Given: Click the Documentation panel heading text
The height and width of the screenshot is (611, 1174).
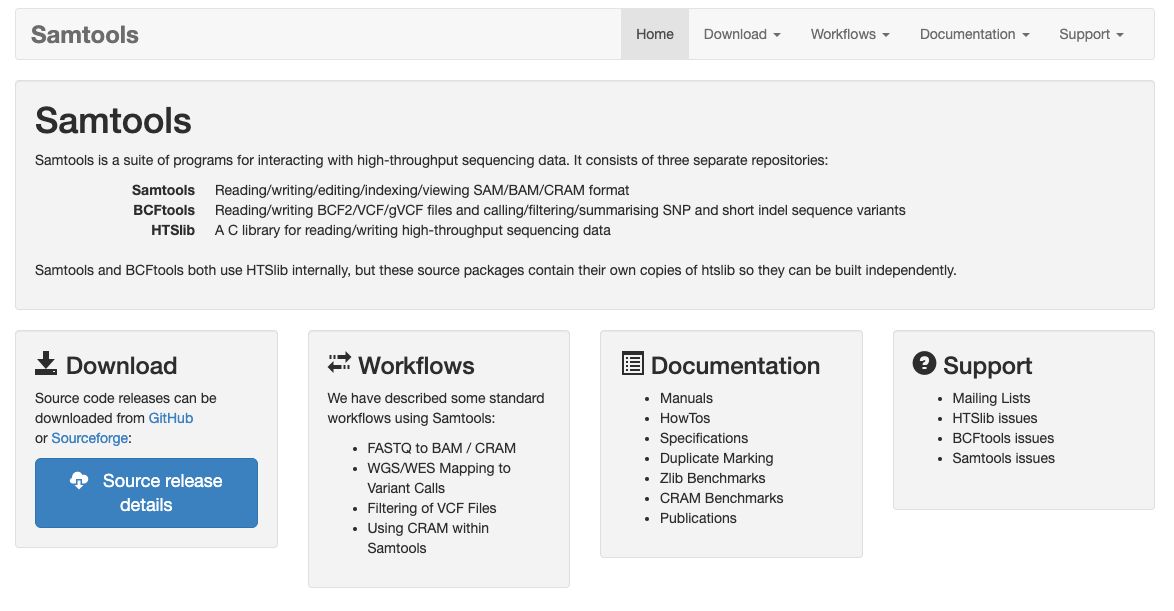Looking at the screenshot, I should (735, 365).
